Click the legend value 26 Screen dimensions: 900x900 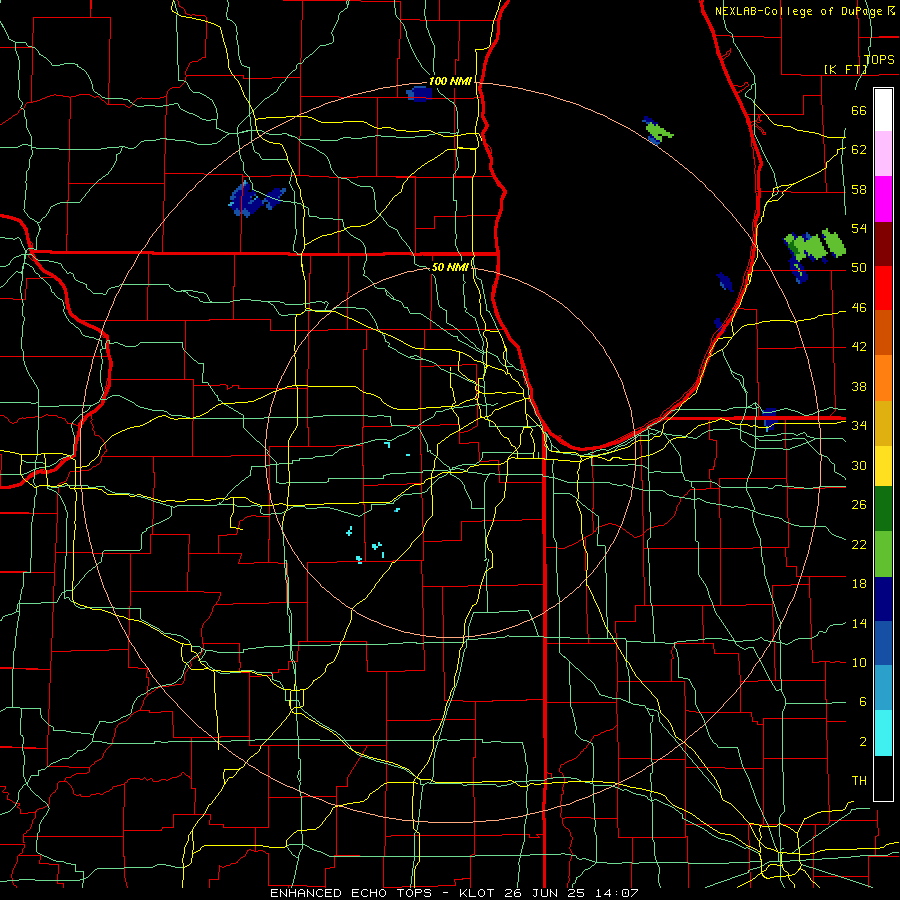point(859,505)
